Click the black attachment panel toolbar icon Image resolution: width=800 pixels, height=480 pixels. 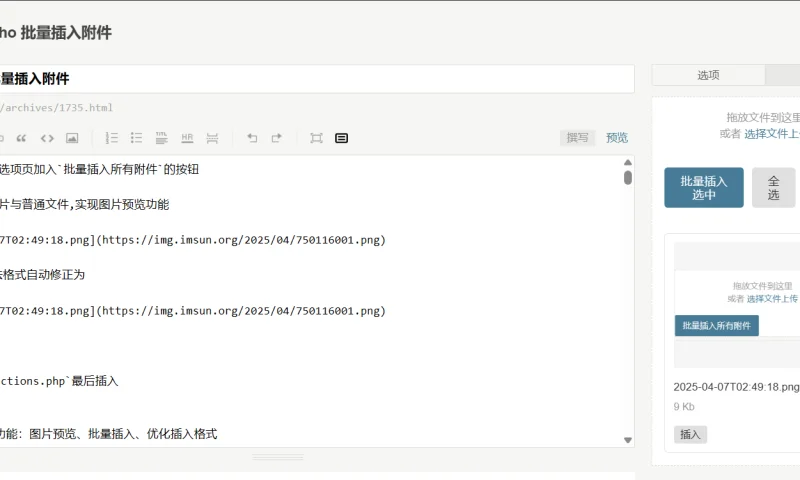[x=341, y=138]
